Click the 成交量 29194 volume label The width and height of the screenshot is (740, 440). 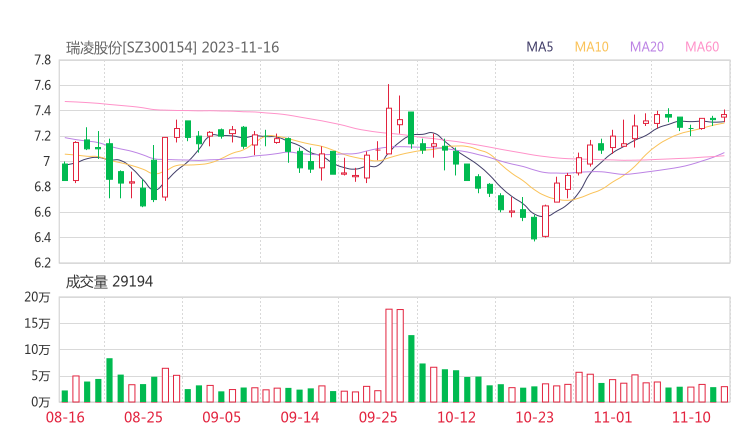pyautogui.click(x=109, y=282)
